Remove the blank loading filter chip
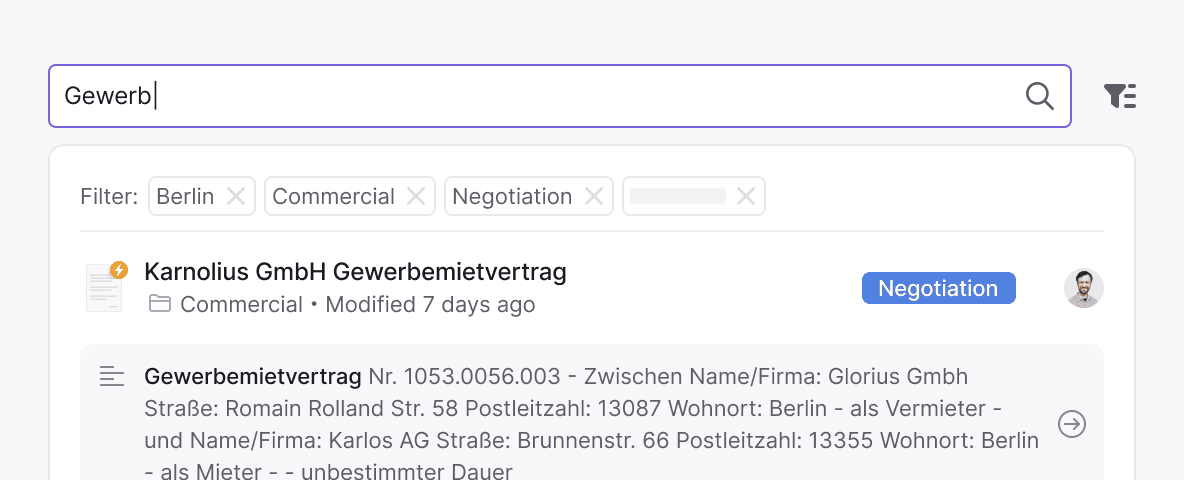The height and width of the screenshot is (480, 1184). pyautogui.click(x=746, y=197)
